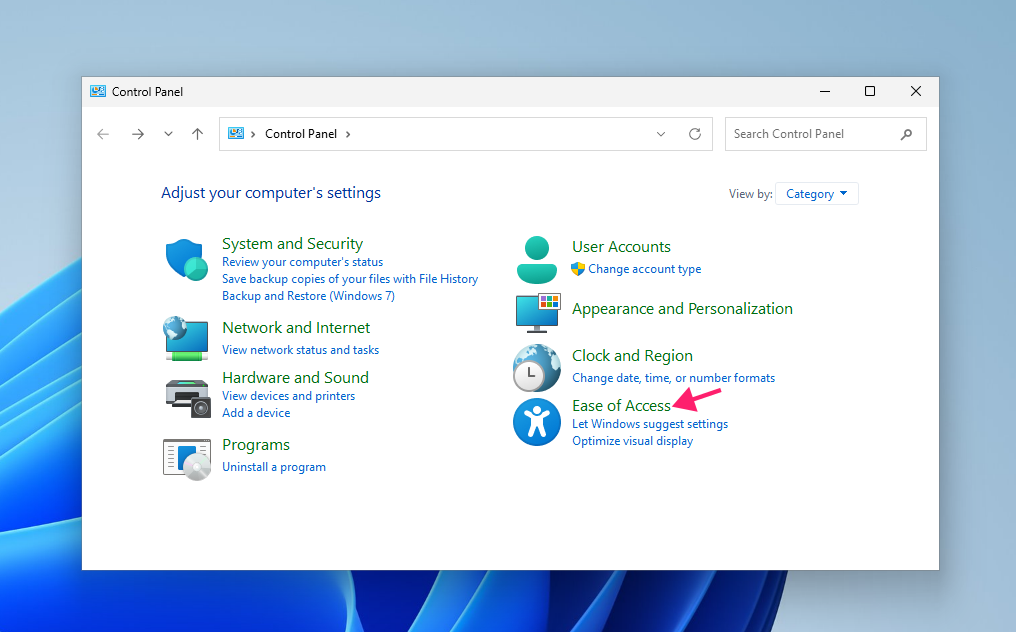Viewport: 1016px width, 632px height.
Task: Click shield icon beside Change account type
Action: 578,268
